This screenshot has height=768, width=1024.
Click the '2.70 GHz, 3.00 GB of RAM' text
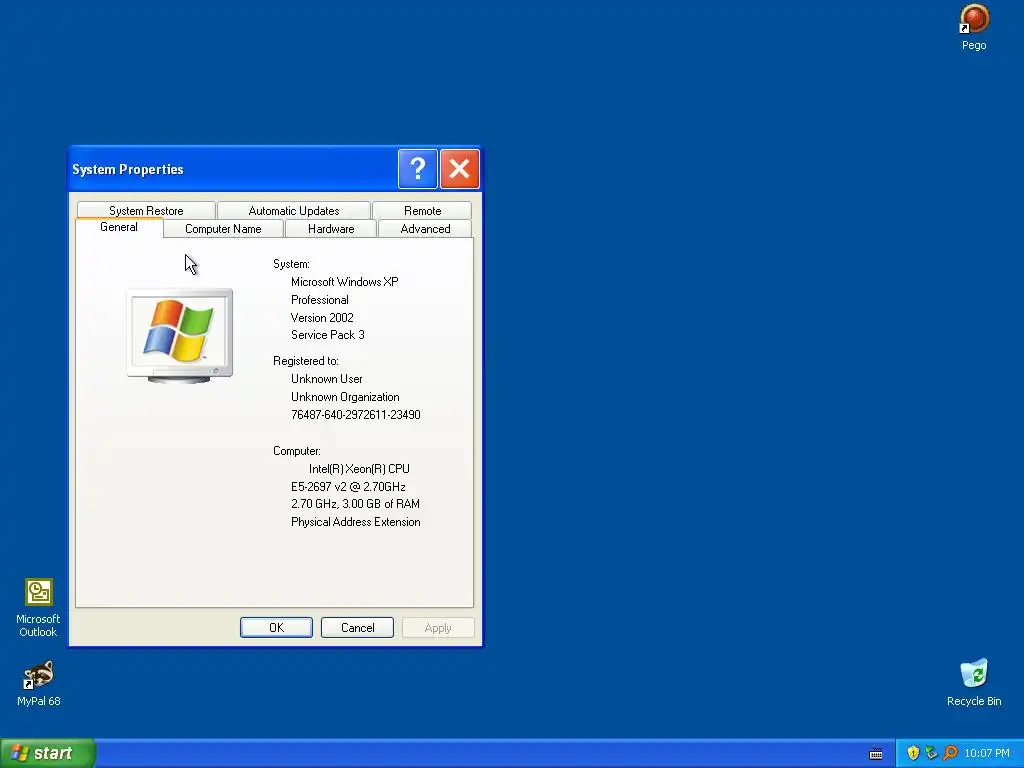point(355,504)
